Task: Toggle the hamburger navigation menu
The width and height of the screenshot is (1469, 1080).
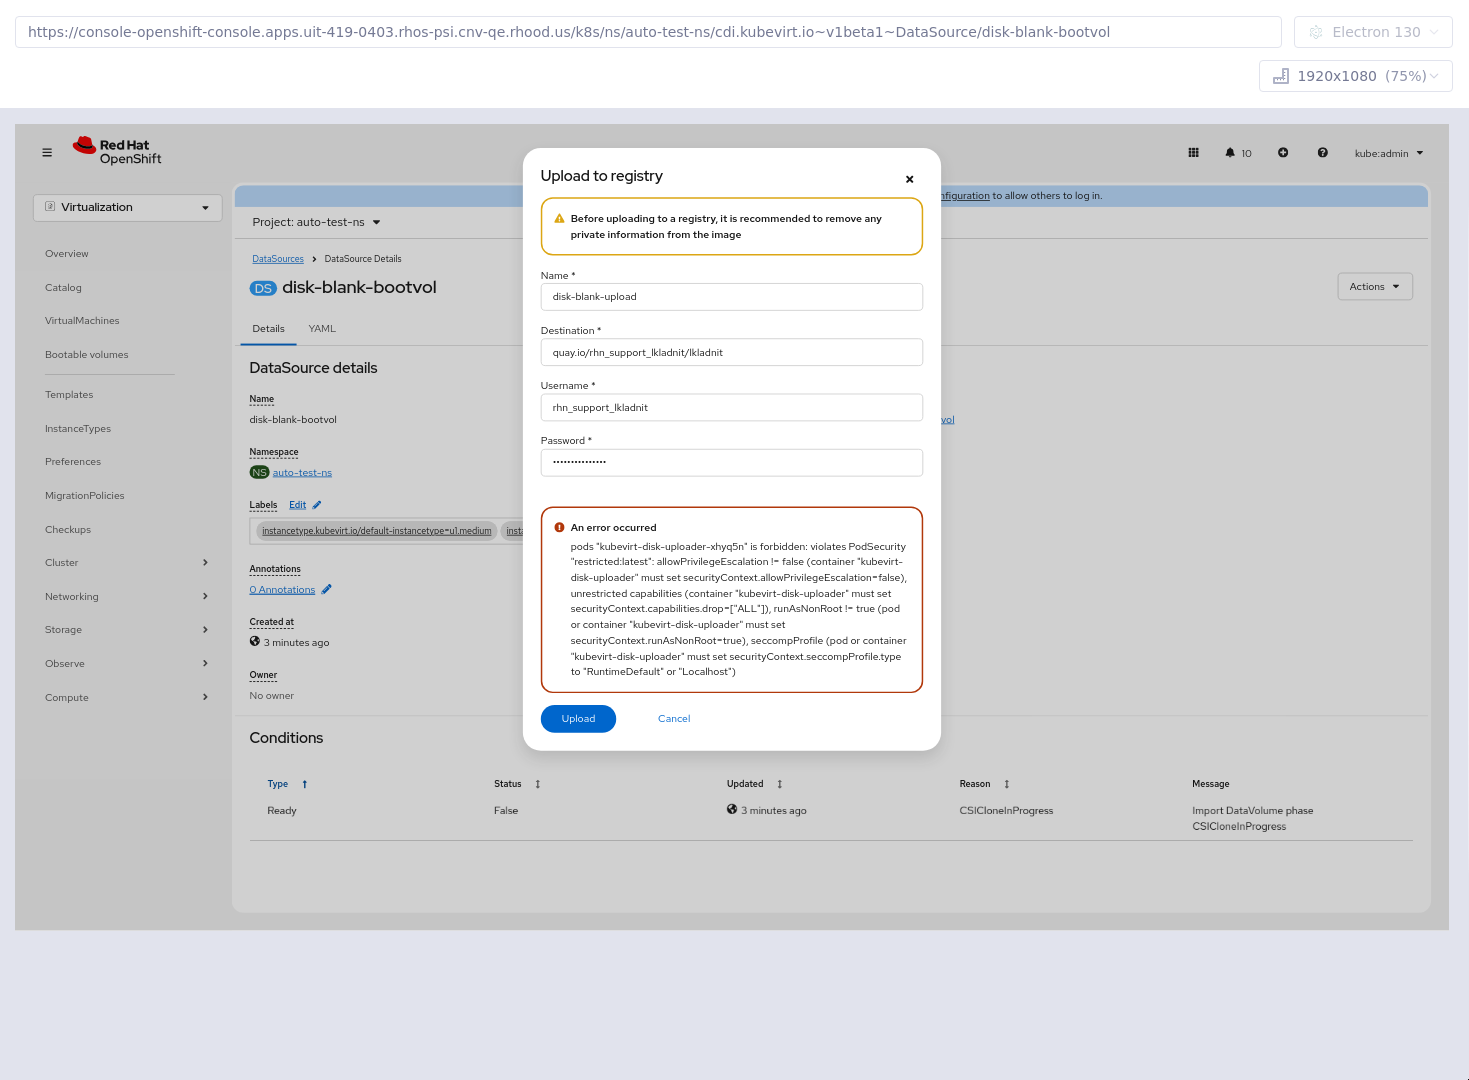Action: point(47,153)
